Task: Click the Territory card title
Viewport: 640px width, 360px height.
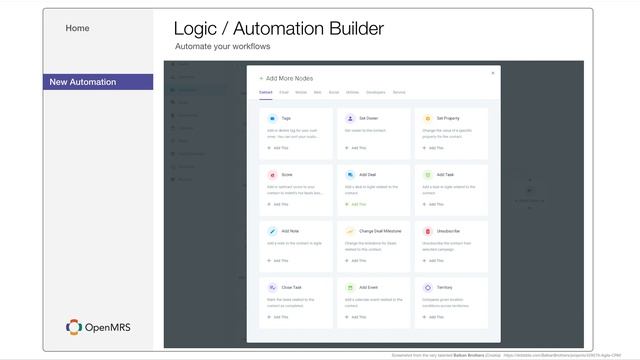Action: 444,287
